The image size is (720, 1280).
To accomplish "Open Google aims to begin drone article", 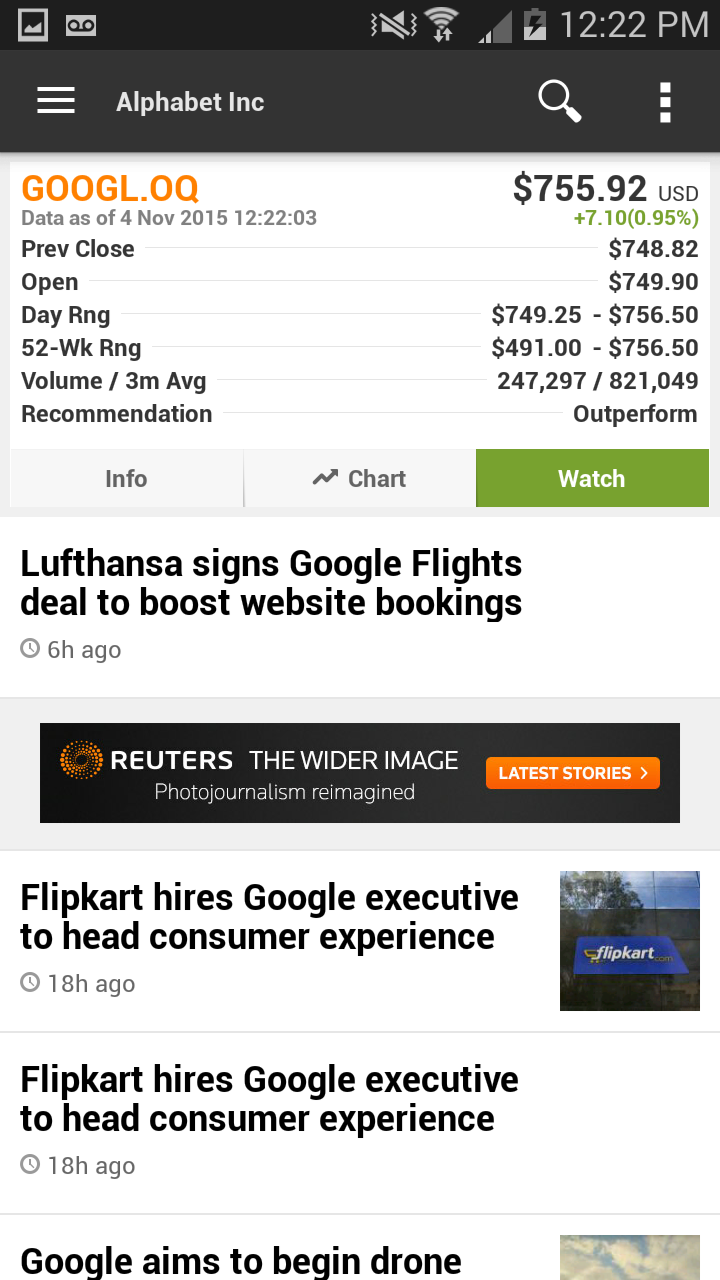I will [241, 1260].
